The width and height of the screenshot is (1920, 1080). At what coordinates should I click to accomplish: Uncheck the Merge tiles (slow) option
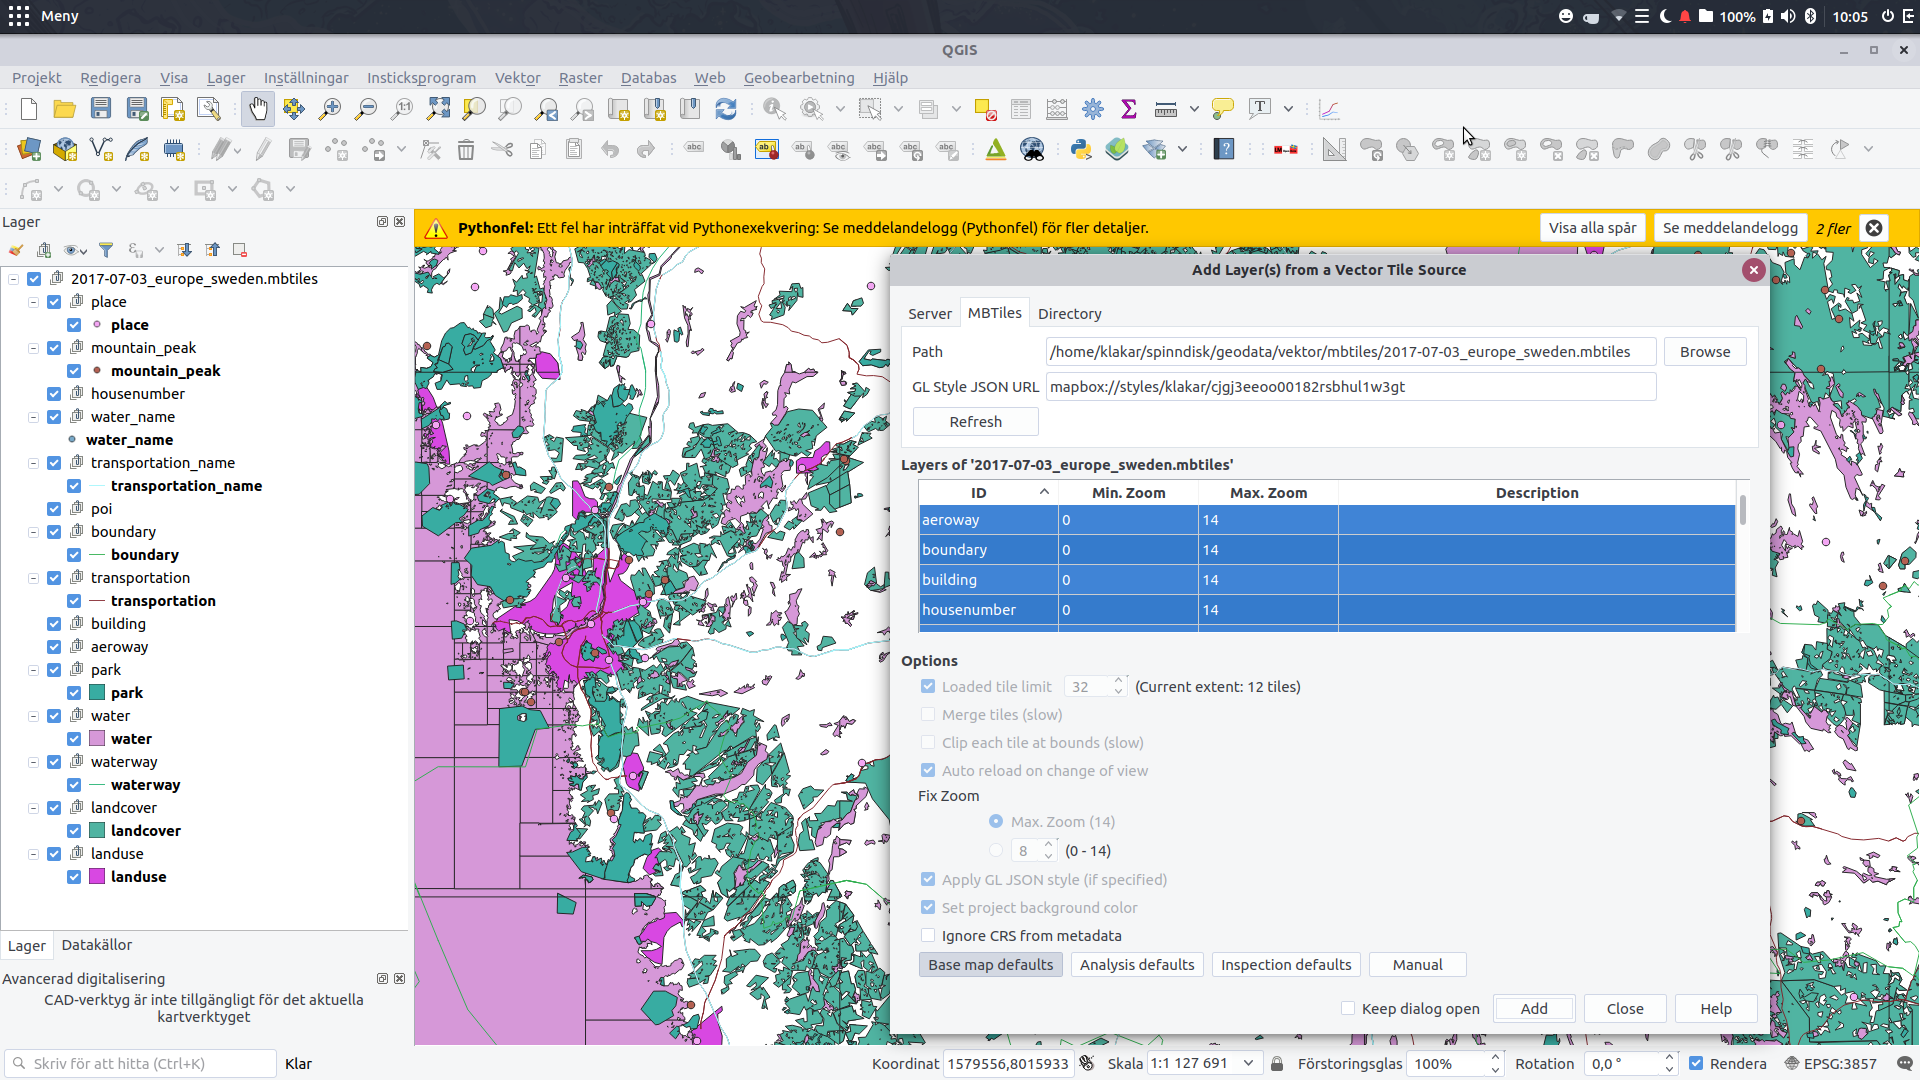pos(928,714)
